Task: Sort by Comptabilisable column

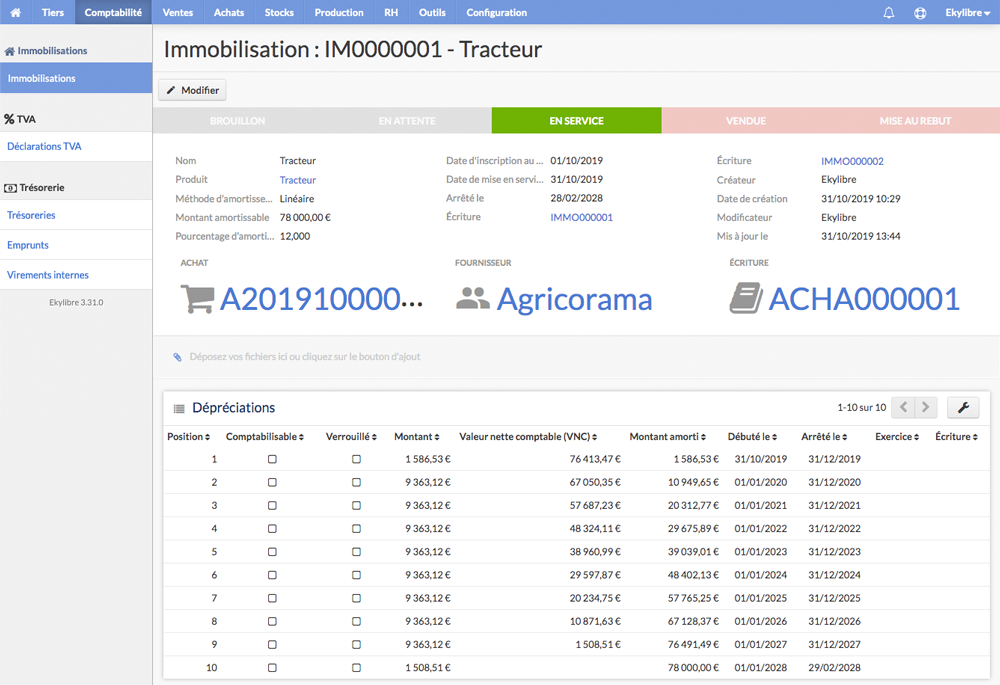Action: pyautogui.click(x=265, y=437)
